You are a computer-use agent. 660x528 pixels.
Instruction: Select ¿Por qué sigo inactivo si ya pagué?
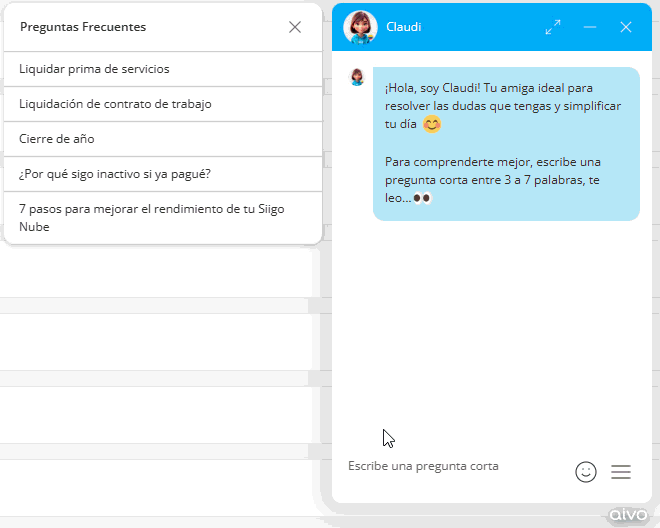pos(163,174)
